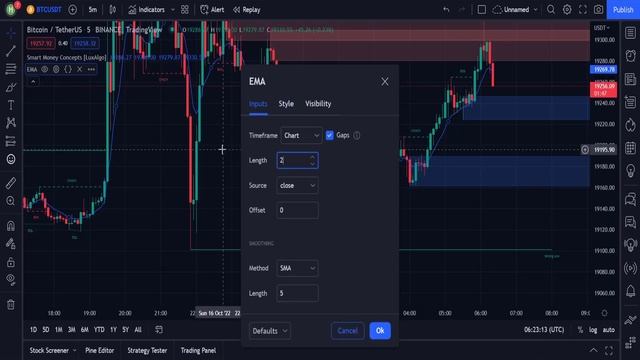This screenshot has height=360, width=640.
Task: Open the layout selector grid icon
Action: point(185,10)
